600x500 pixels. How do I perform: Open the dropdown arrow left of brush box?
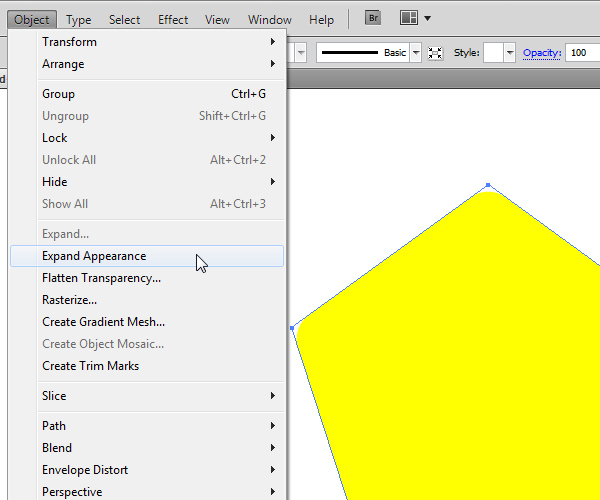coord(301,53)
